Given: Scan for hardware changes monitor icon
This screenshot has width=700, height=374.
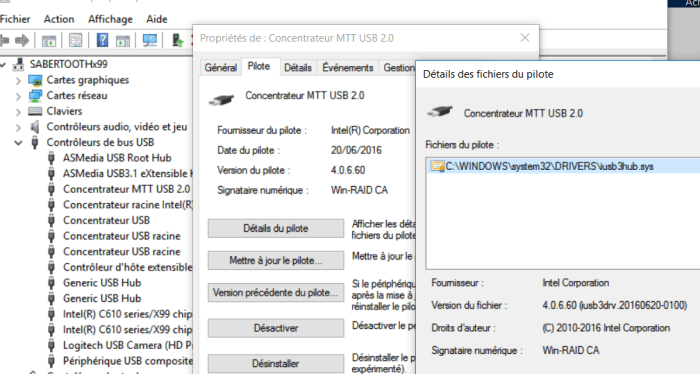Looking at the screenshot, I should coord(150,41).
